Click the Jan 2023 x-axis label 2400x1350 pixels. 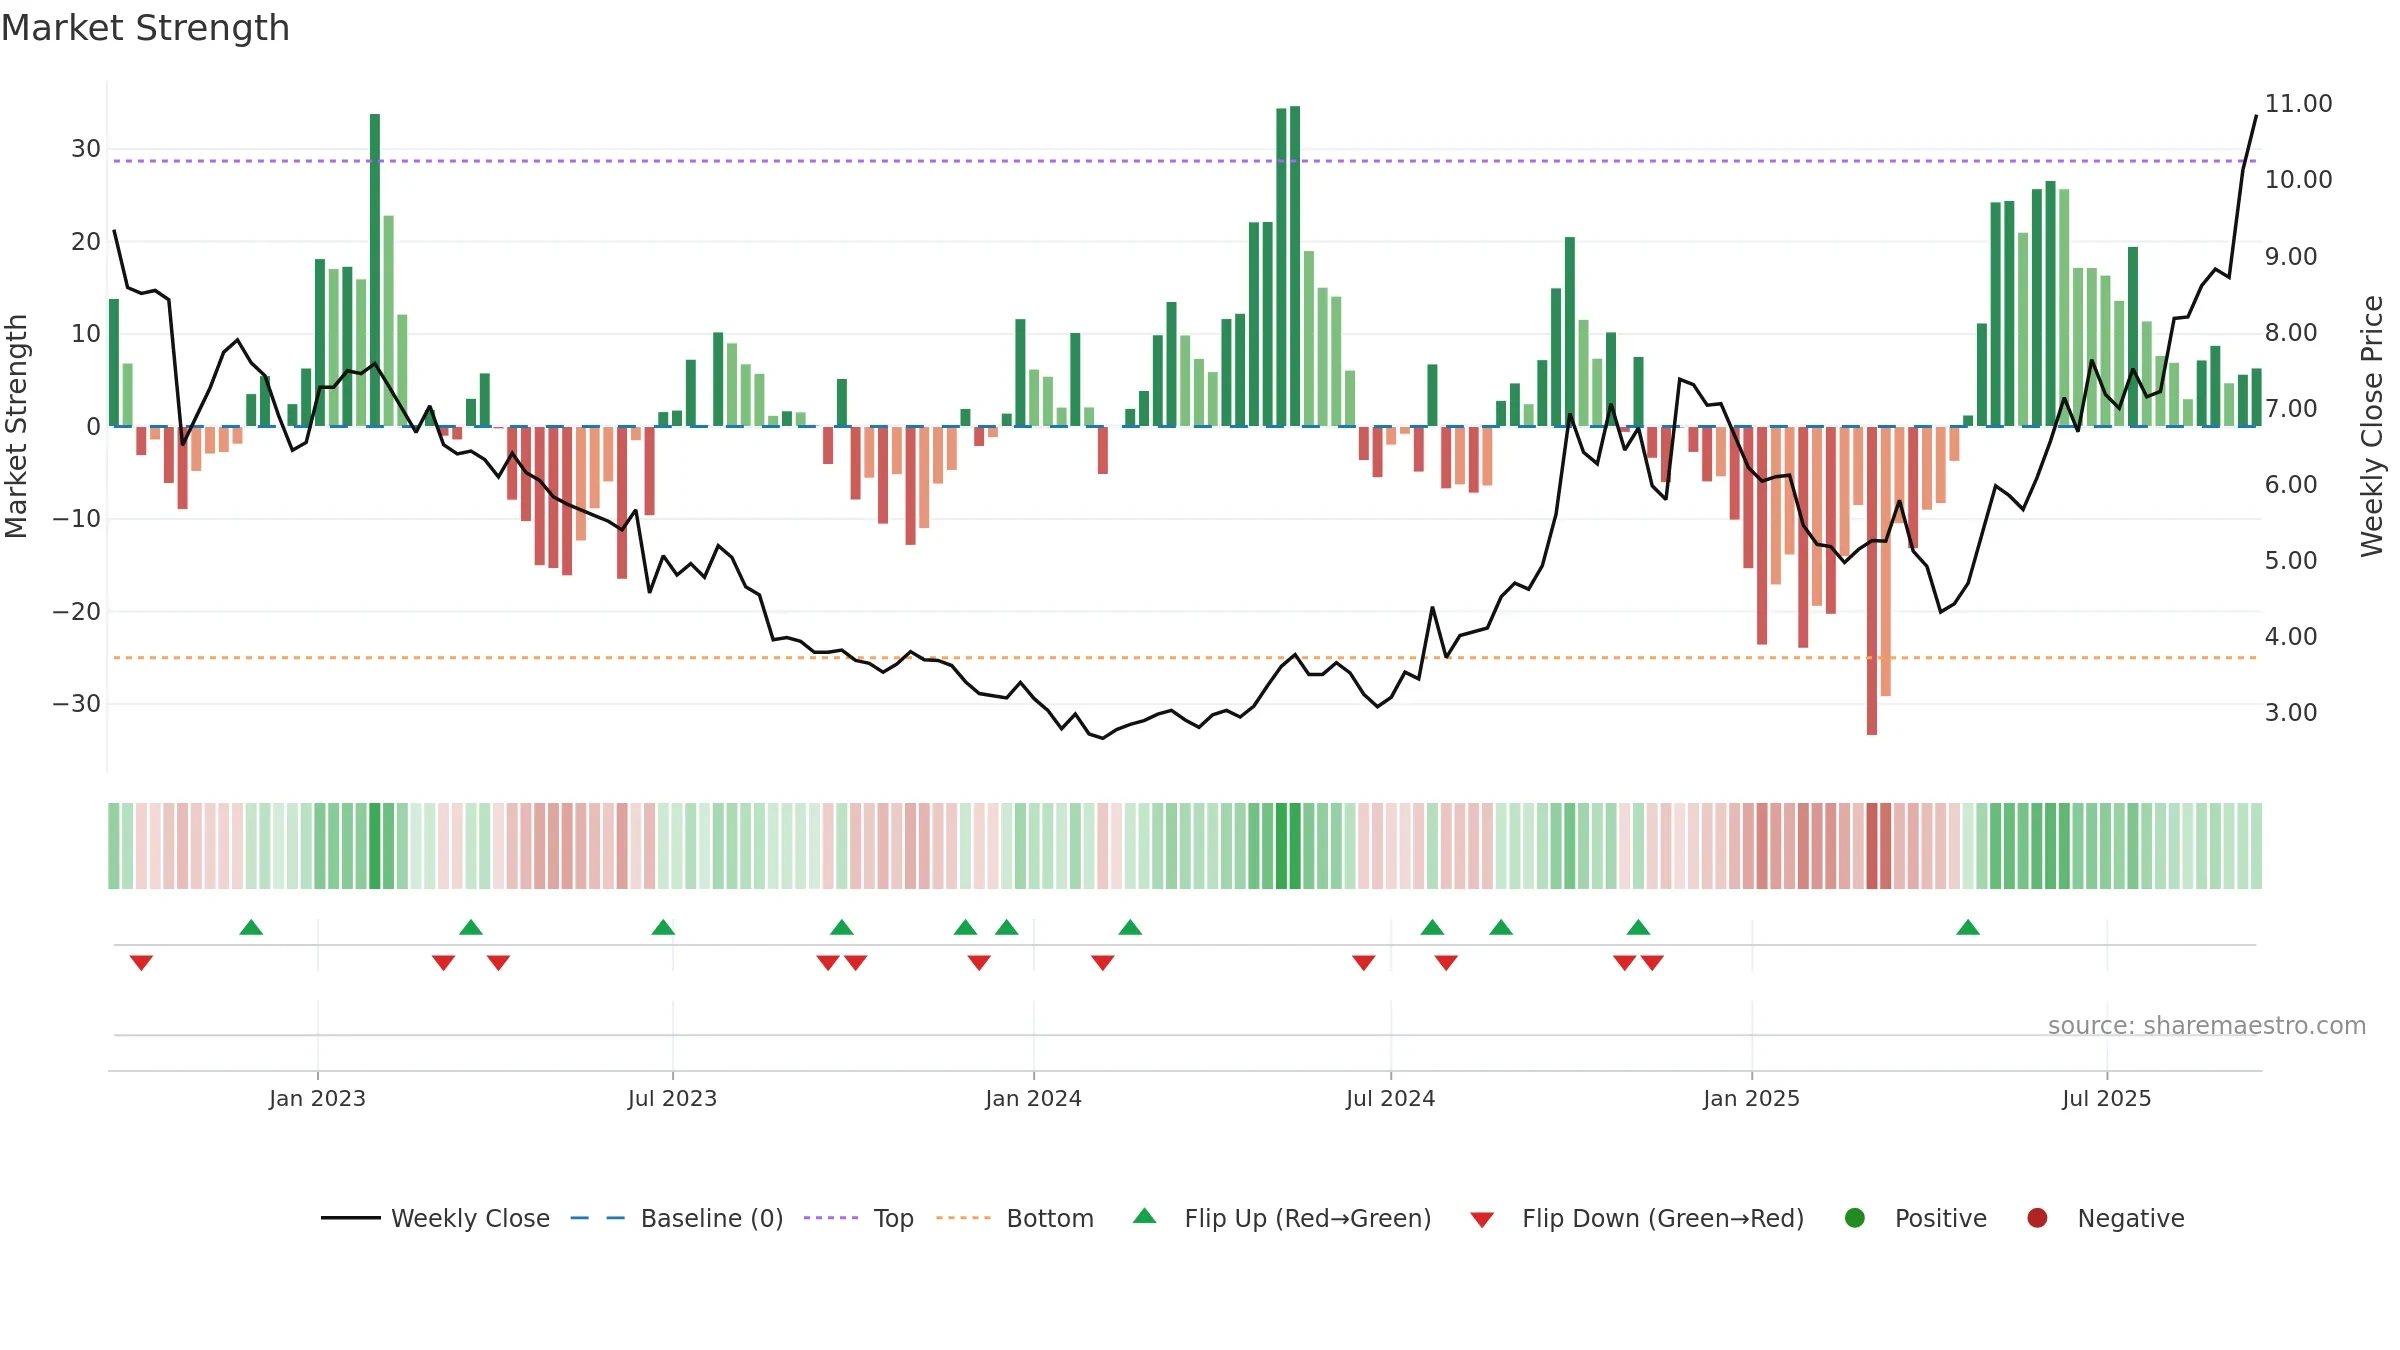(x=317, y=1099)
